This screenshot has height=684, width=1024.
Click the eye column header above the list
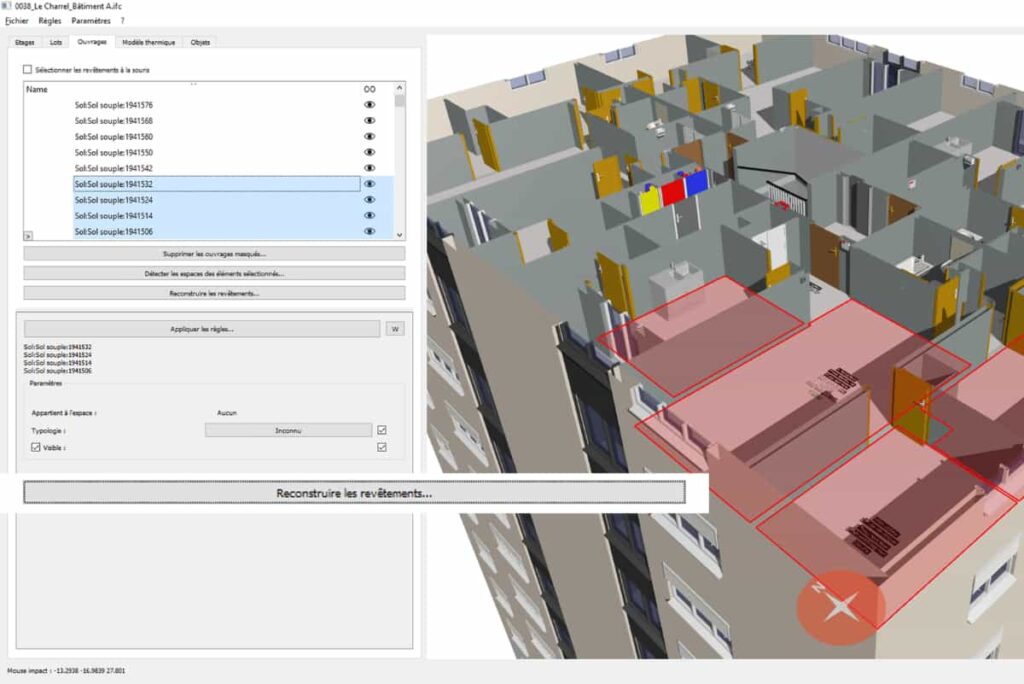point(370,88)
